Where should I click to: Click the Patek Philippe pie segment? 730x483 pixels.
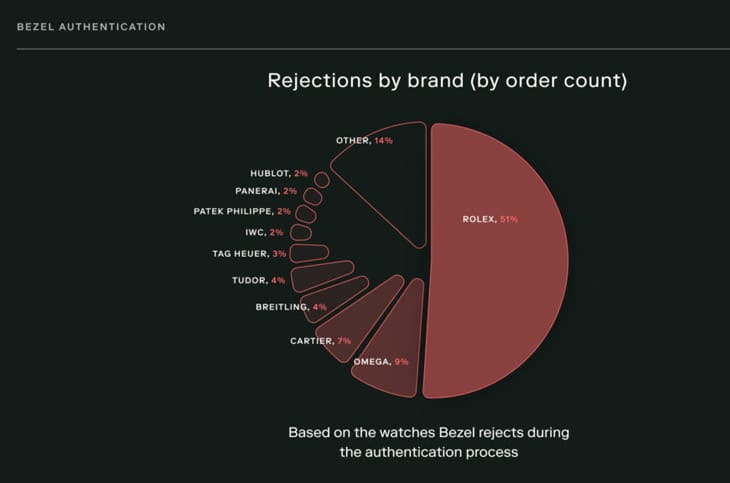(306, 214)
